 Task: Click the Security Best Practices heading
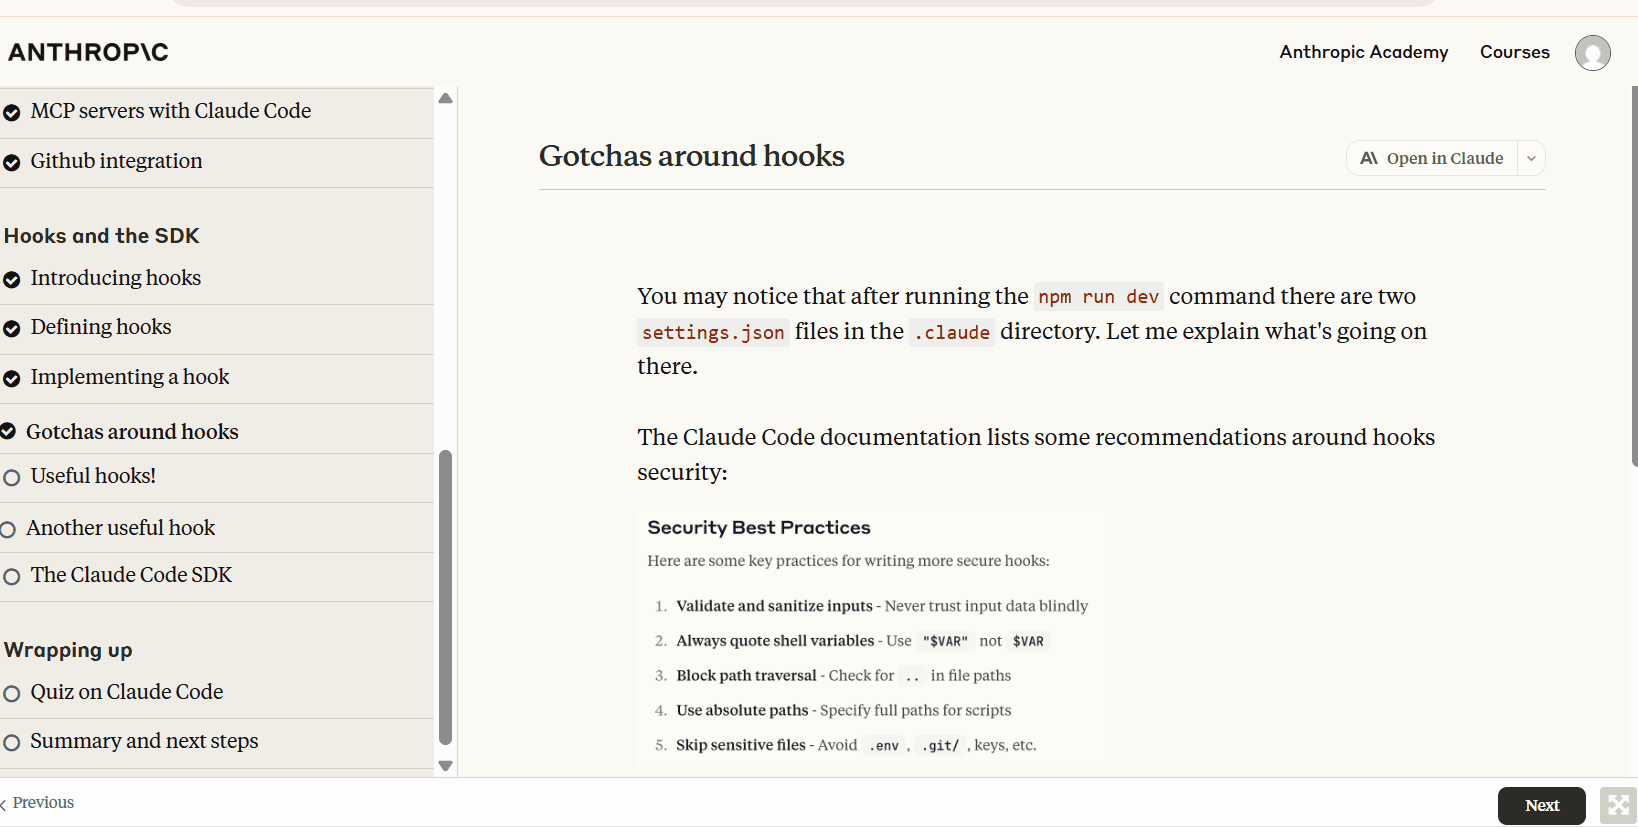(x=759, y=527)
